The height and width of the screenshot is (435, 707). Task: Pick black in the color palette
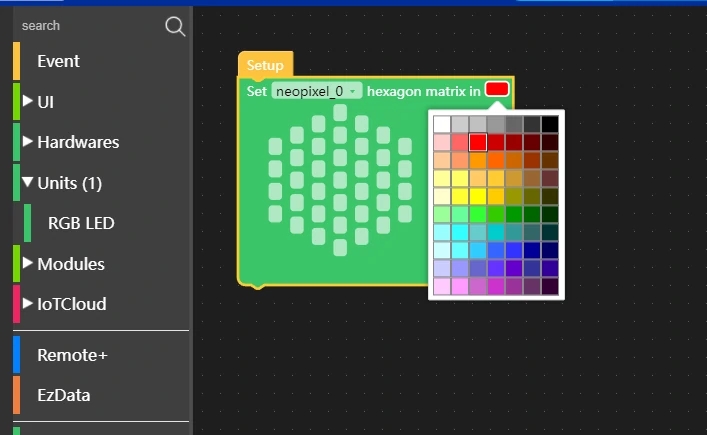coord(550,124)
